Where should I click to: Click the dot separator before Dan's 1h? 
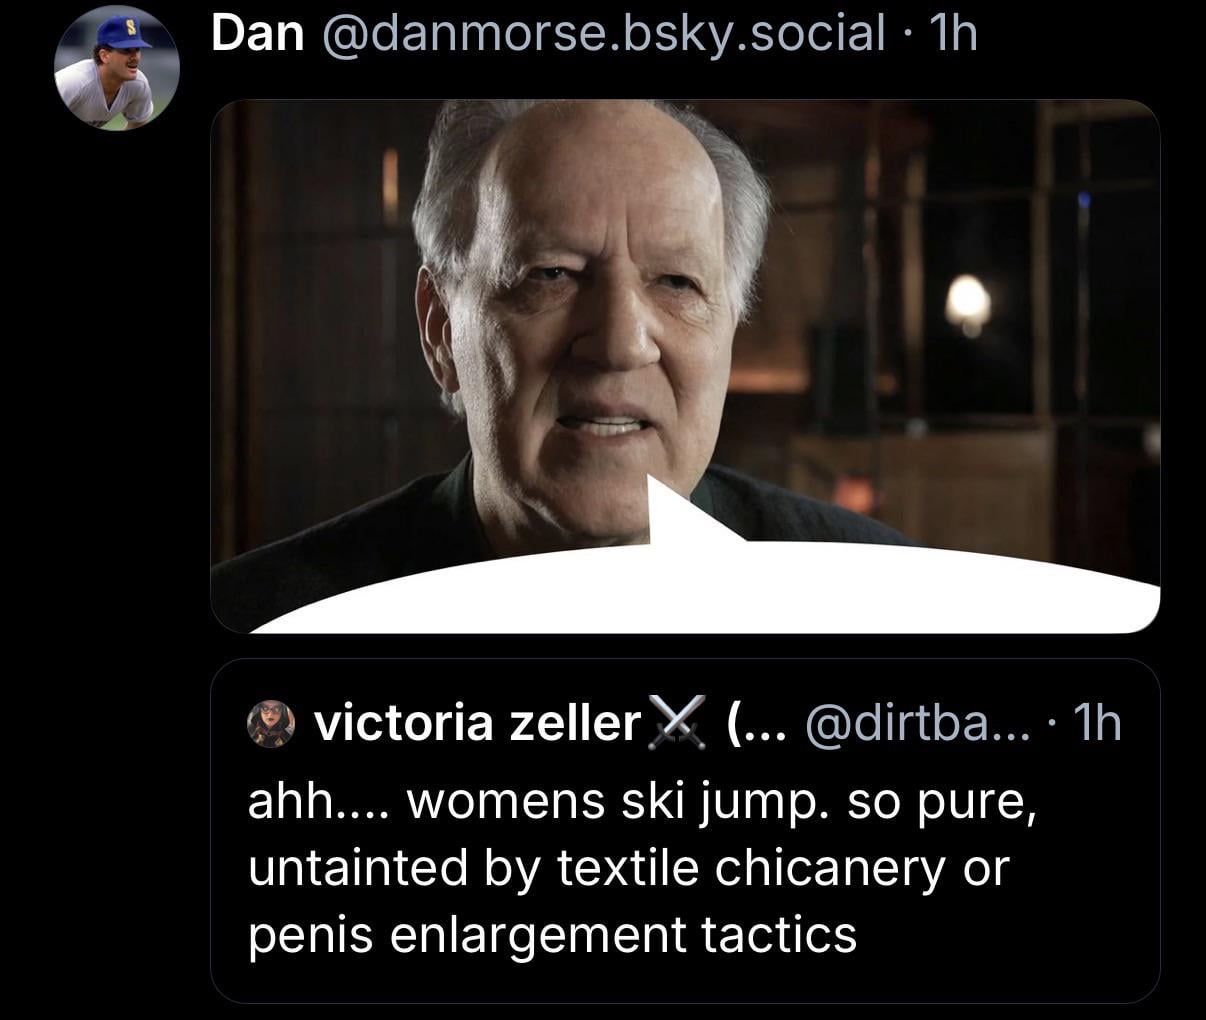coord(906,36)
